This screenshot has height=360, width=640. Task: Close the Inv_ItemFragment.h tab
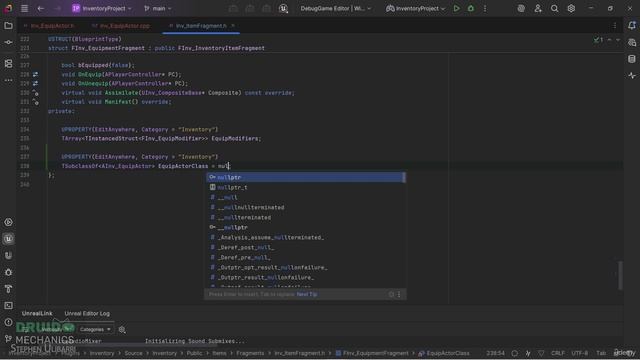pos(233,26)
